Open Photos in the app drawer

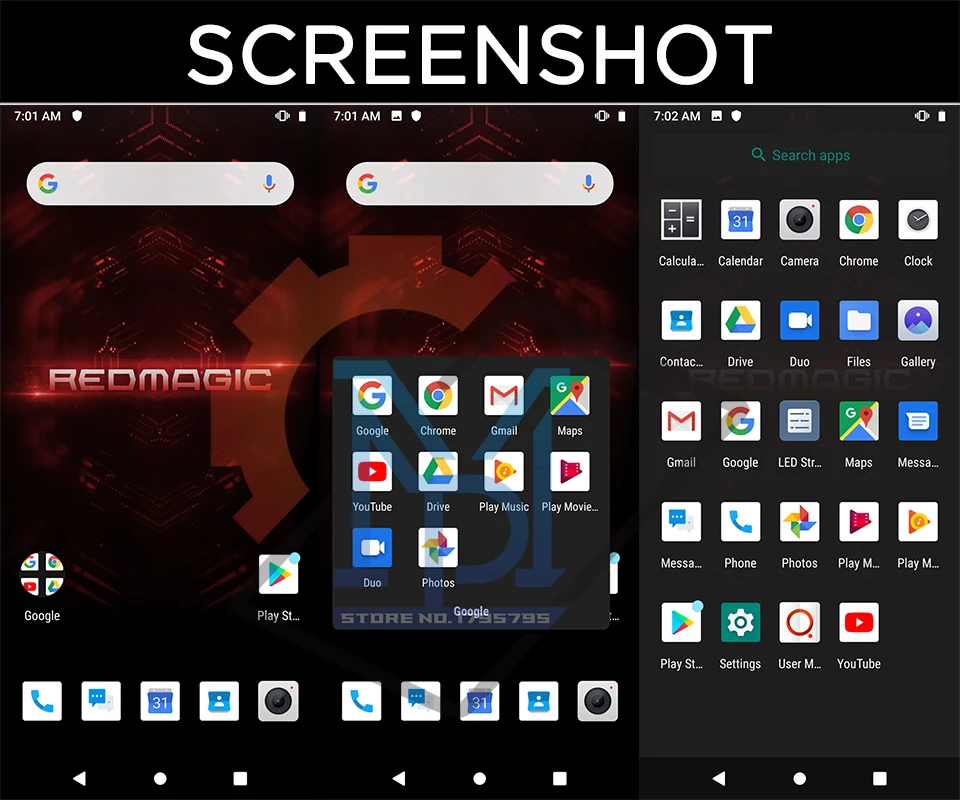click(x=800, y=521)
